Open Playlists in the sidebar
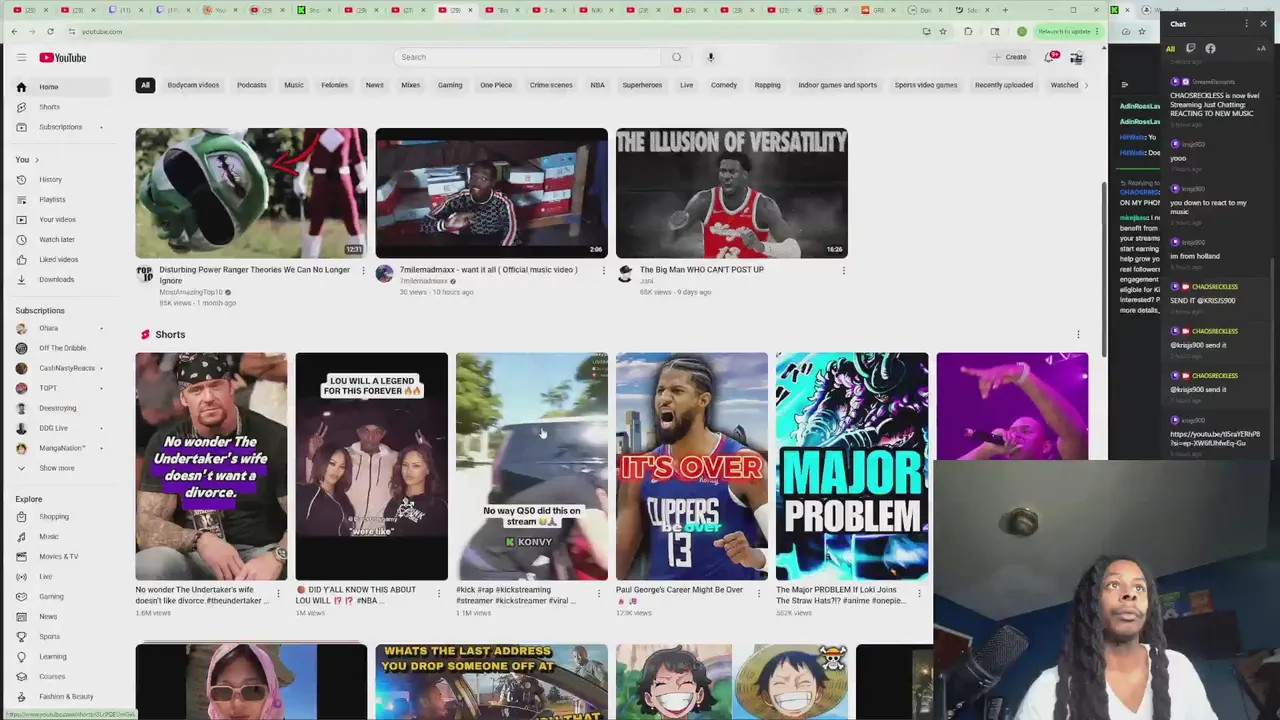 pyautogui.click(x=63, y=200)
